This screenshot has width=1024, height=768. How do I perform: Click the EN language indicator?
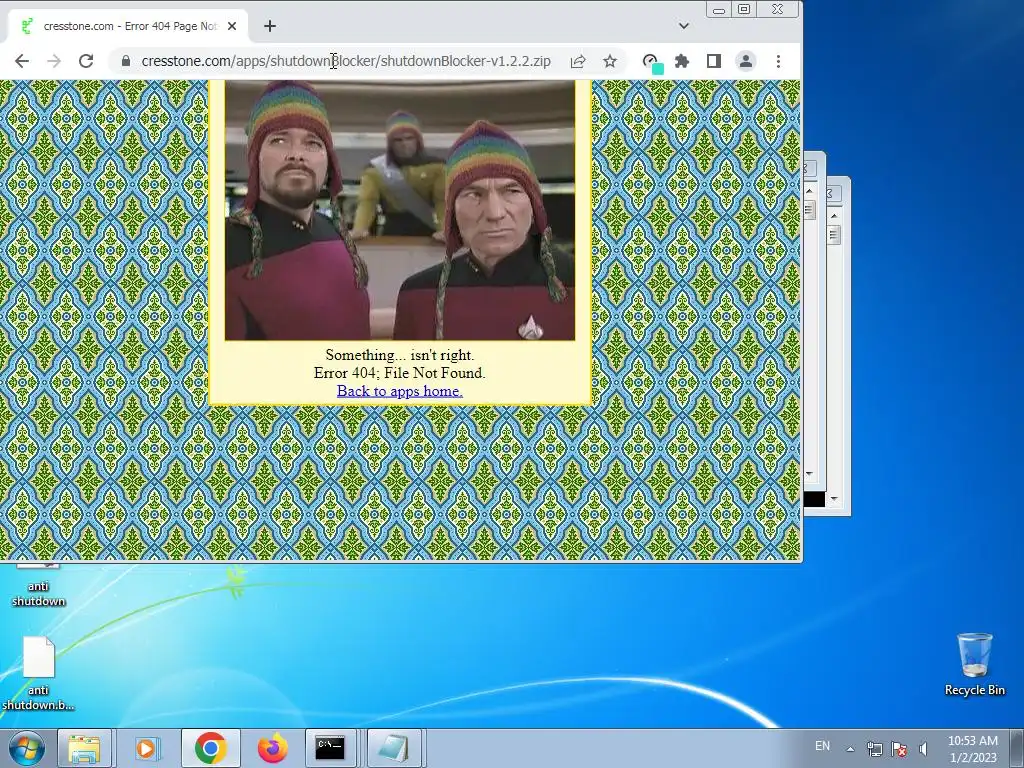(822, 746)
